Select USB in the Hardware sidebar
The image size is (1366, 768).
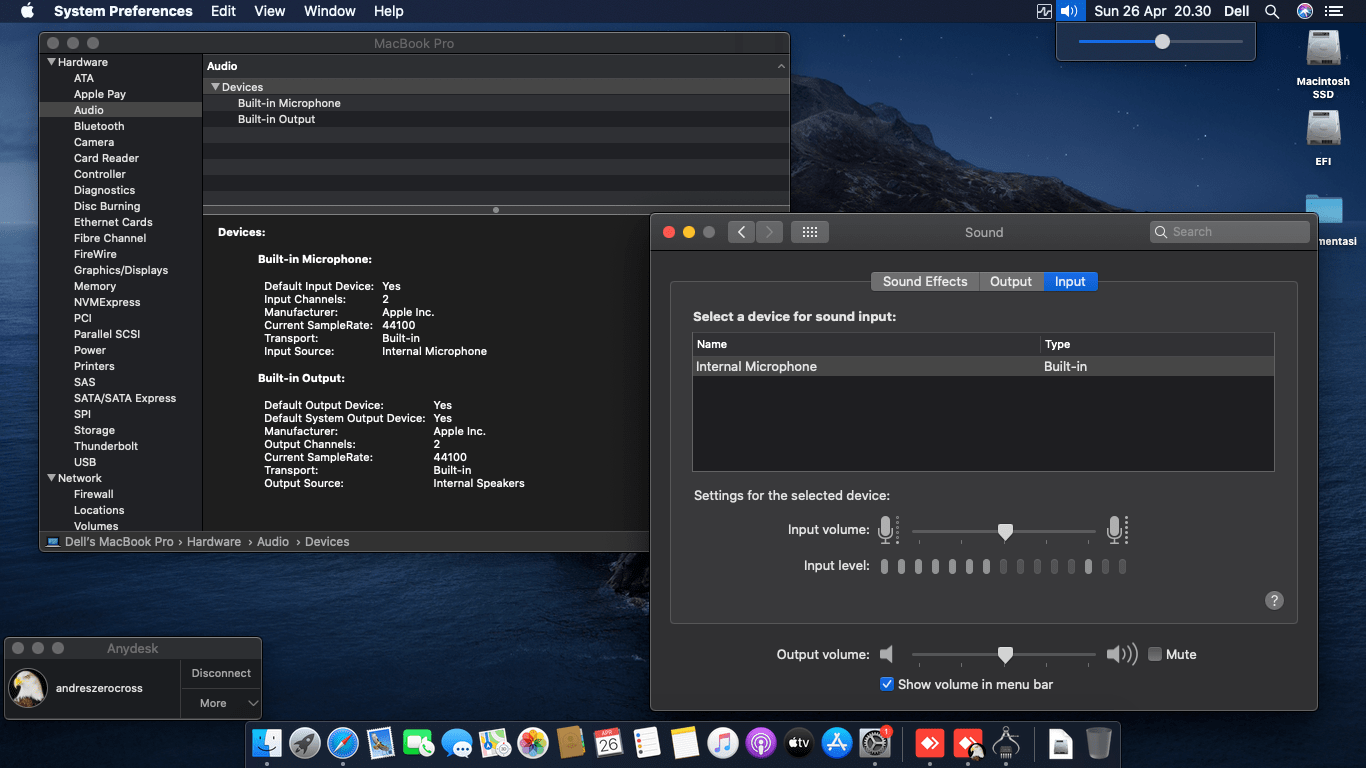coord(85,462)
